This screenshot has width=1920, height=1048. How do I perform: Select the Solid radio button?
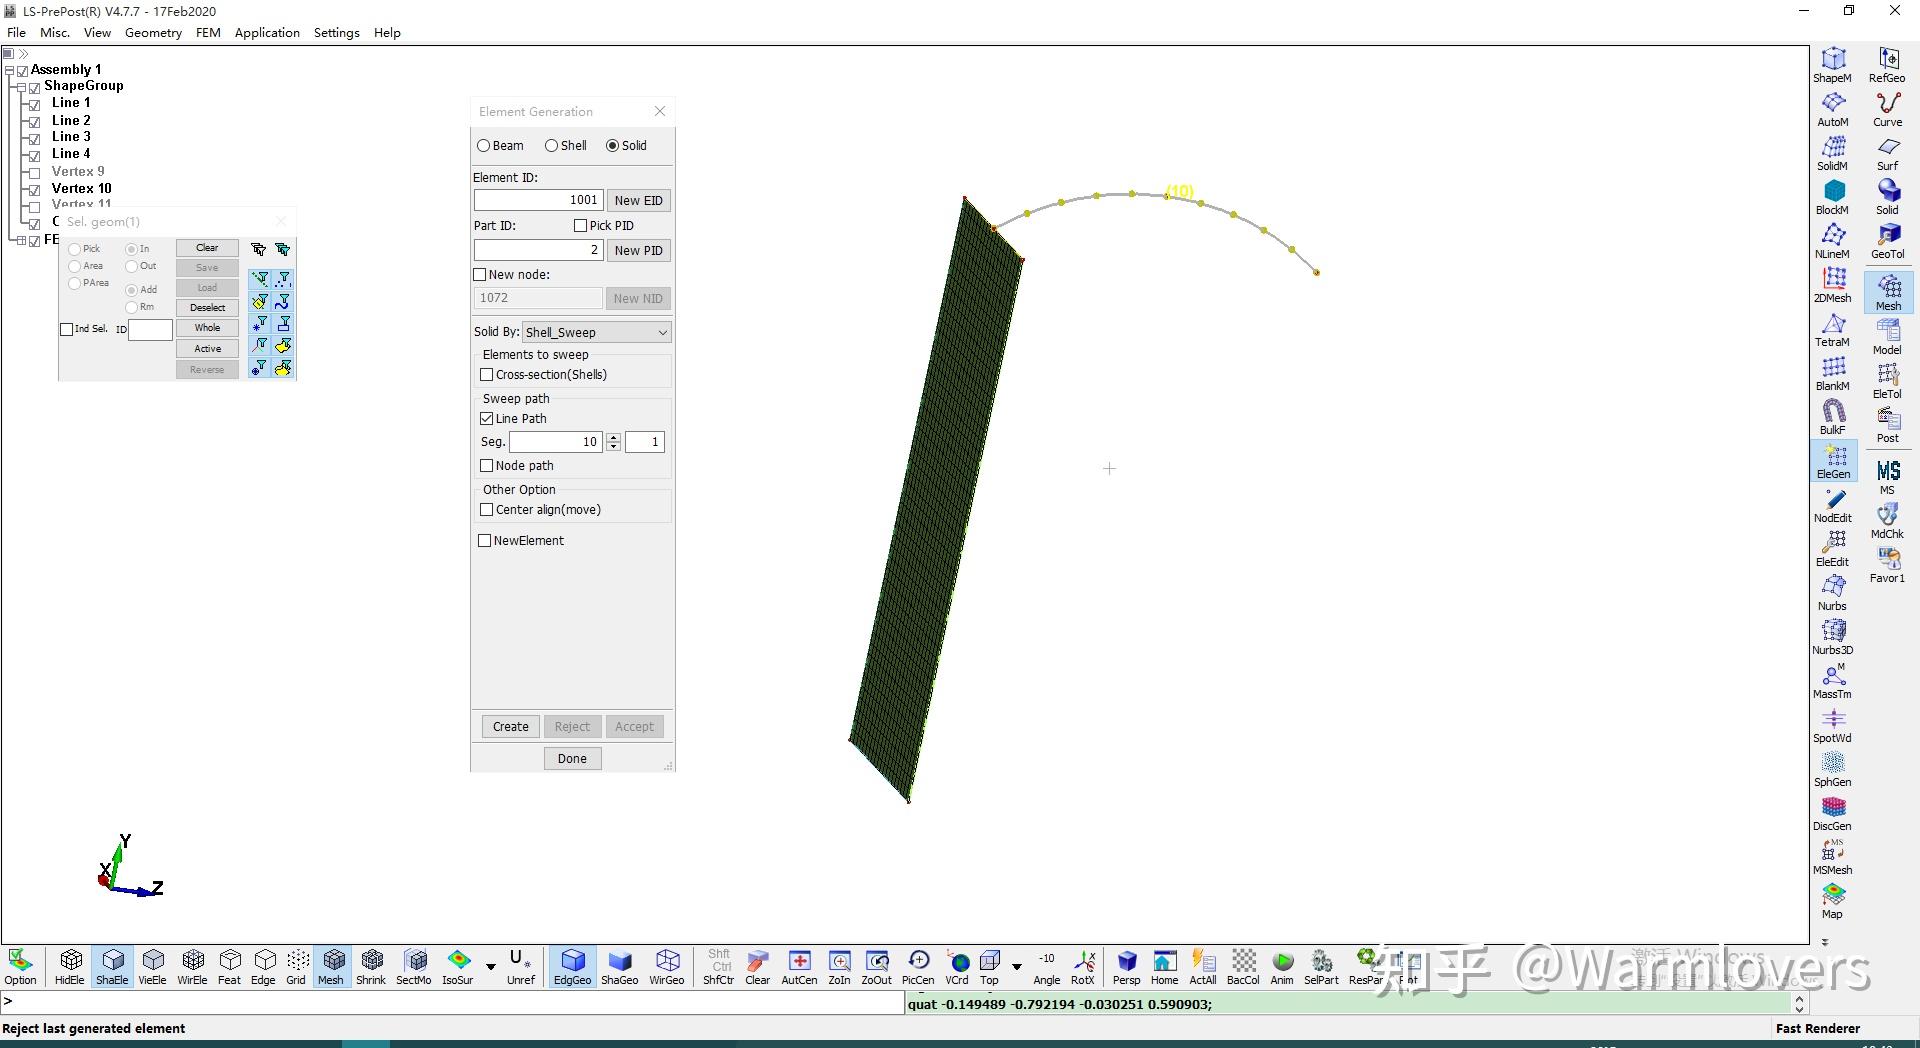click(x=613, y=146)
